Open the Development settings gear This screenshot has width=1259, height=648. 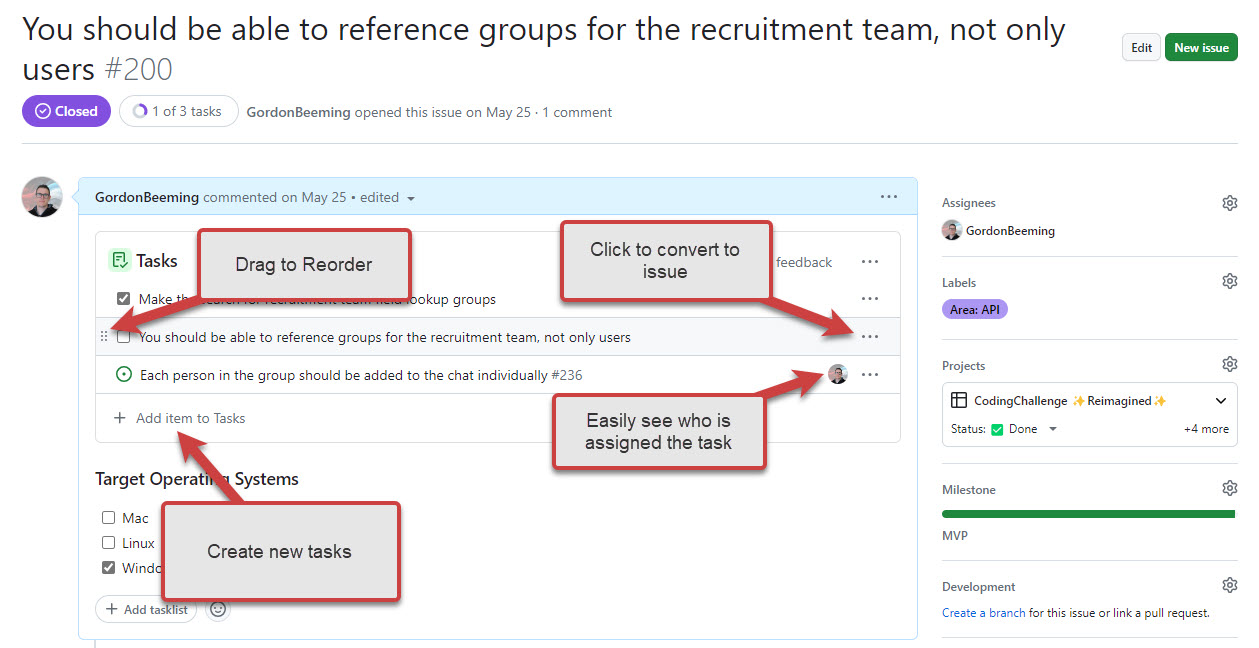click(1229, 586)
